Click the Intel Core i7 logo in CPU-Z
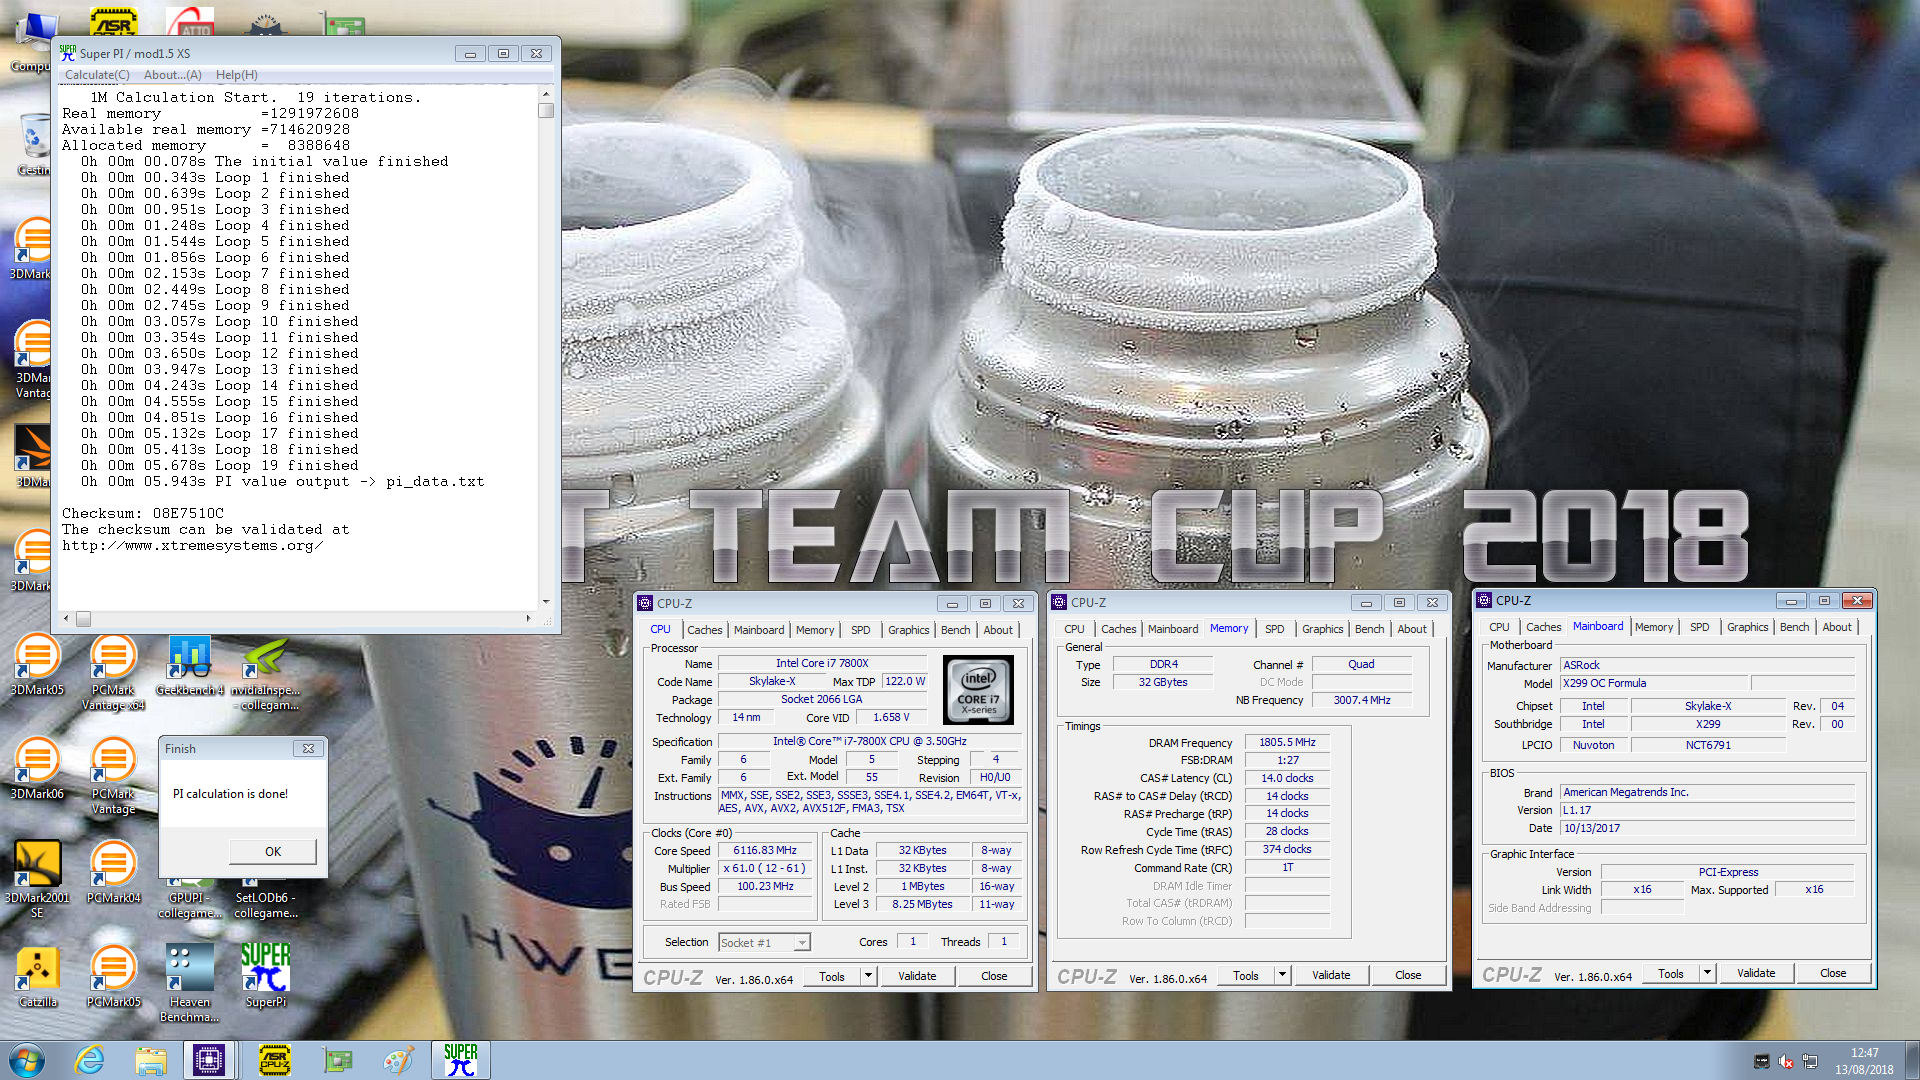1920x1080 pixels. tap(978, 690)
